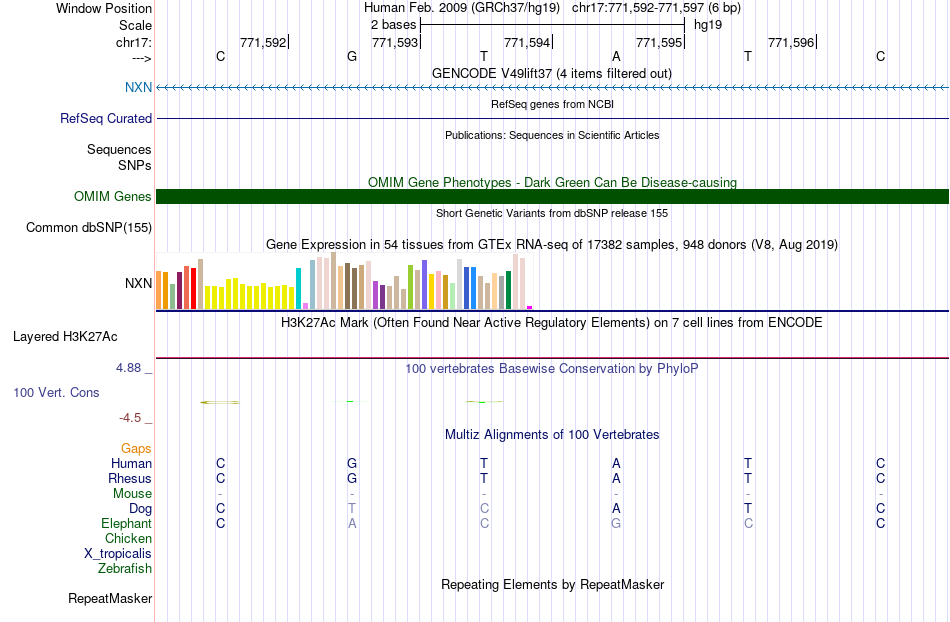
Task: Click the 771,596 position label
Action: point(791,42)
